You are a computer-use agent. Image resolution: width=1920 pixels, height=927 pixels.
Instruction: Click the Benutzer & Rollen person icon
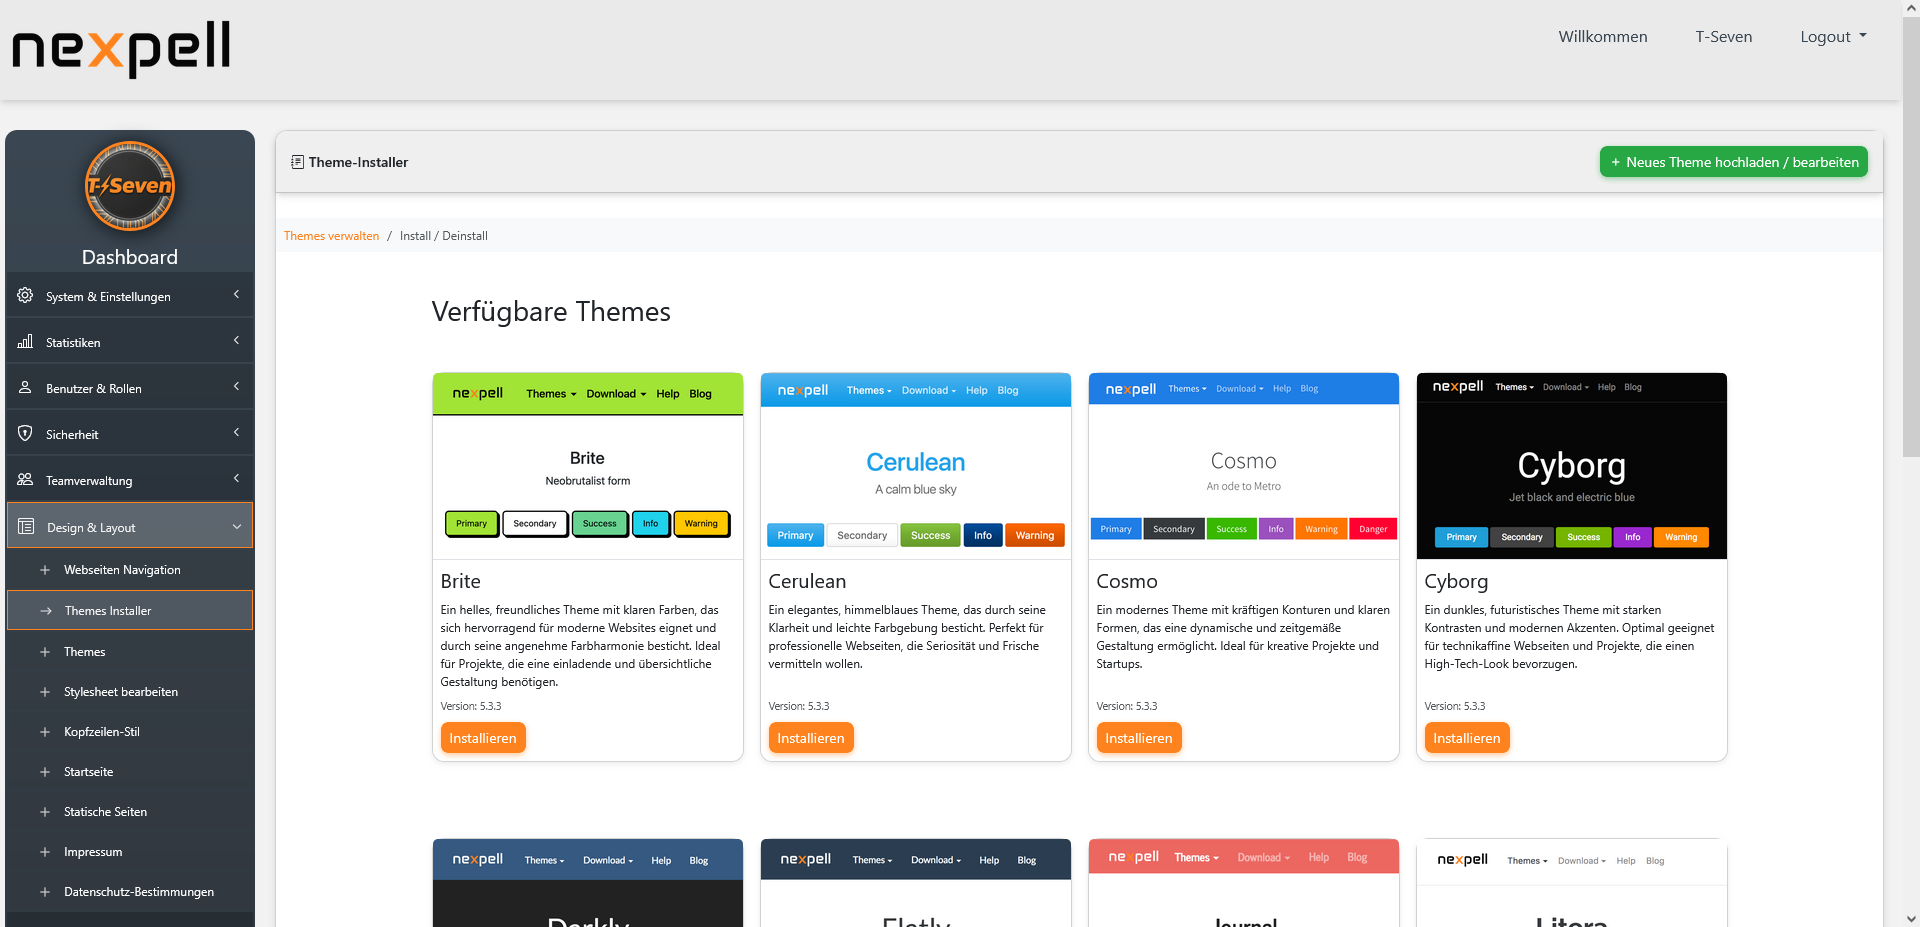[x=24, y=388]
